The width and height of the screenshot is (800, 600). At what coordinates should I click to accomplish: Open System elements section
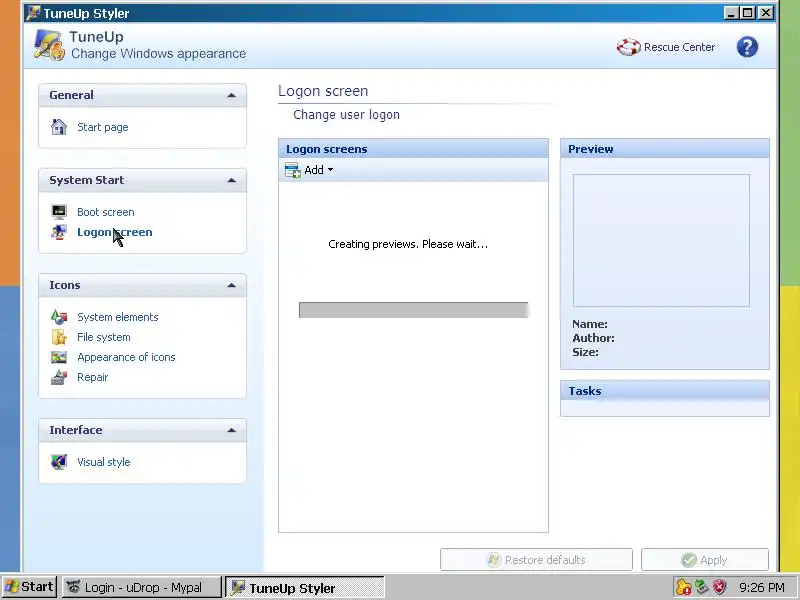tap(118, 317)
